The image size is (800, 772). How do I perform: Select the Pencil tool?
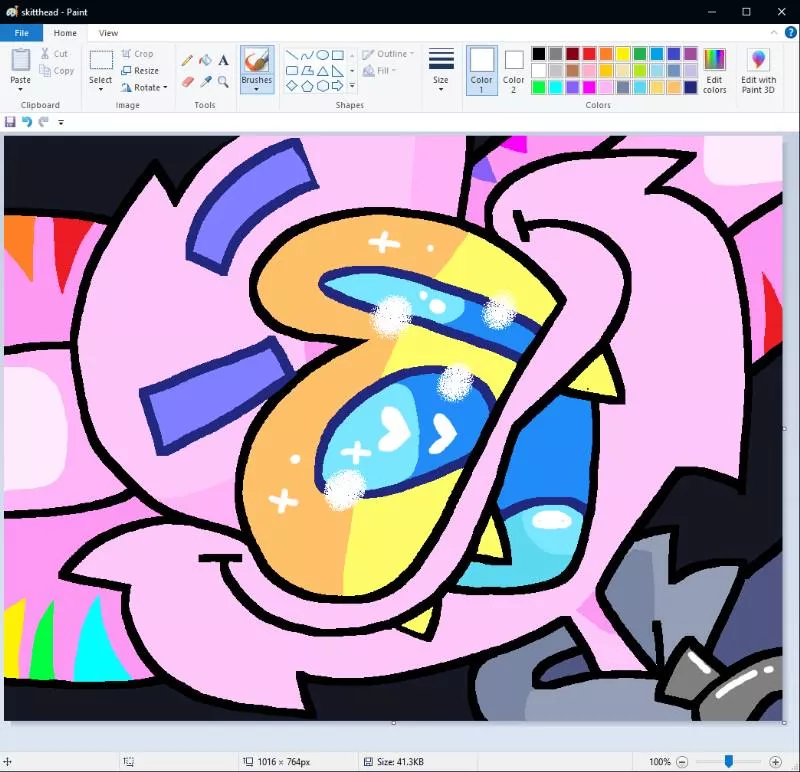click(187, 60)
